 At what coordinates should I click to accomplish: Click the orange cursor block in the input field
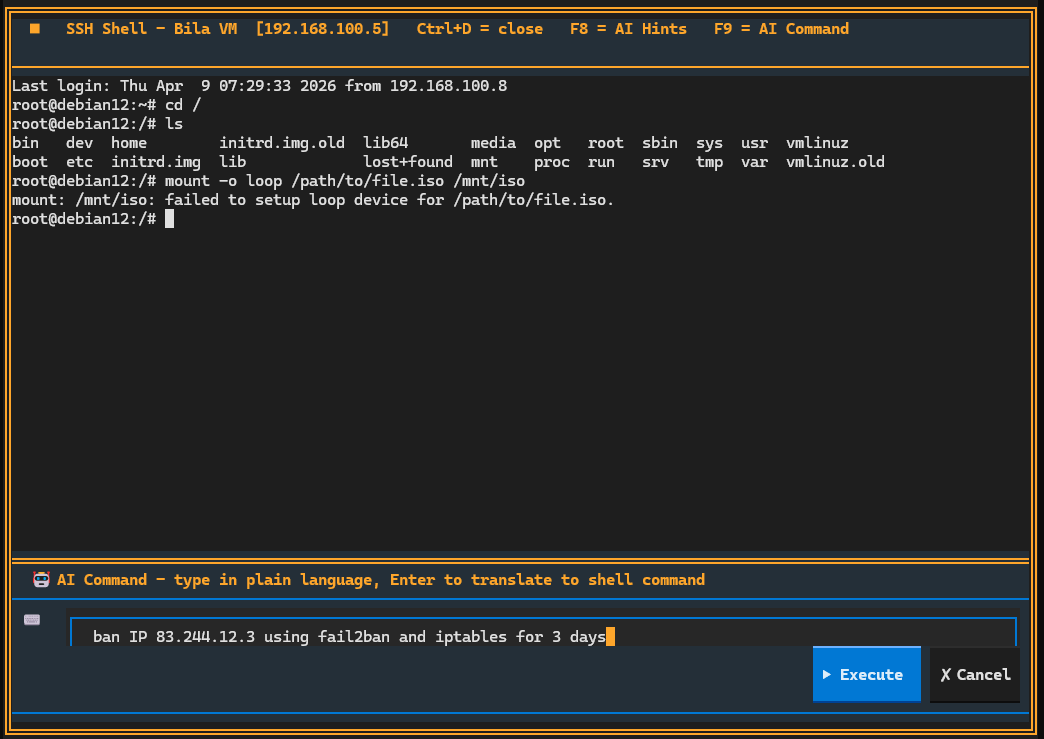609,636
